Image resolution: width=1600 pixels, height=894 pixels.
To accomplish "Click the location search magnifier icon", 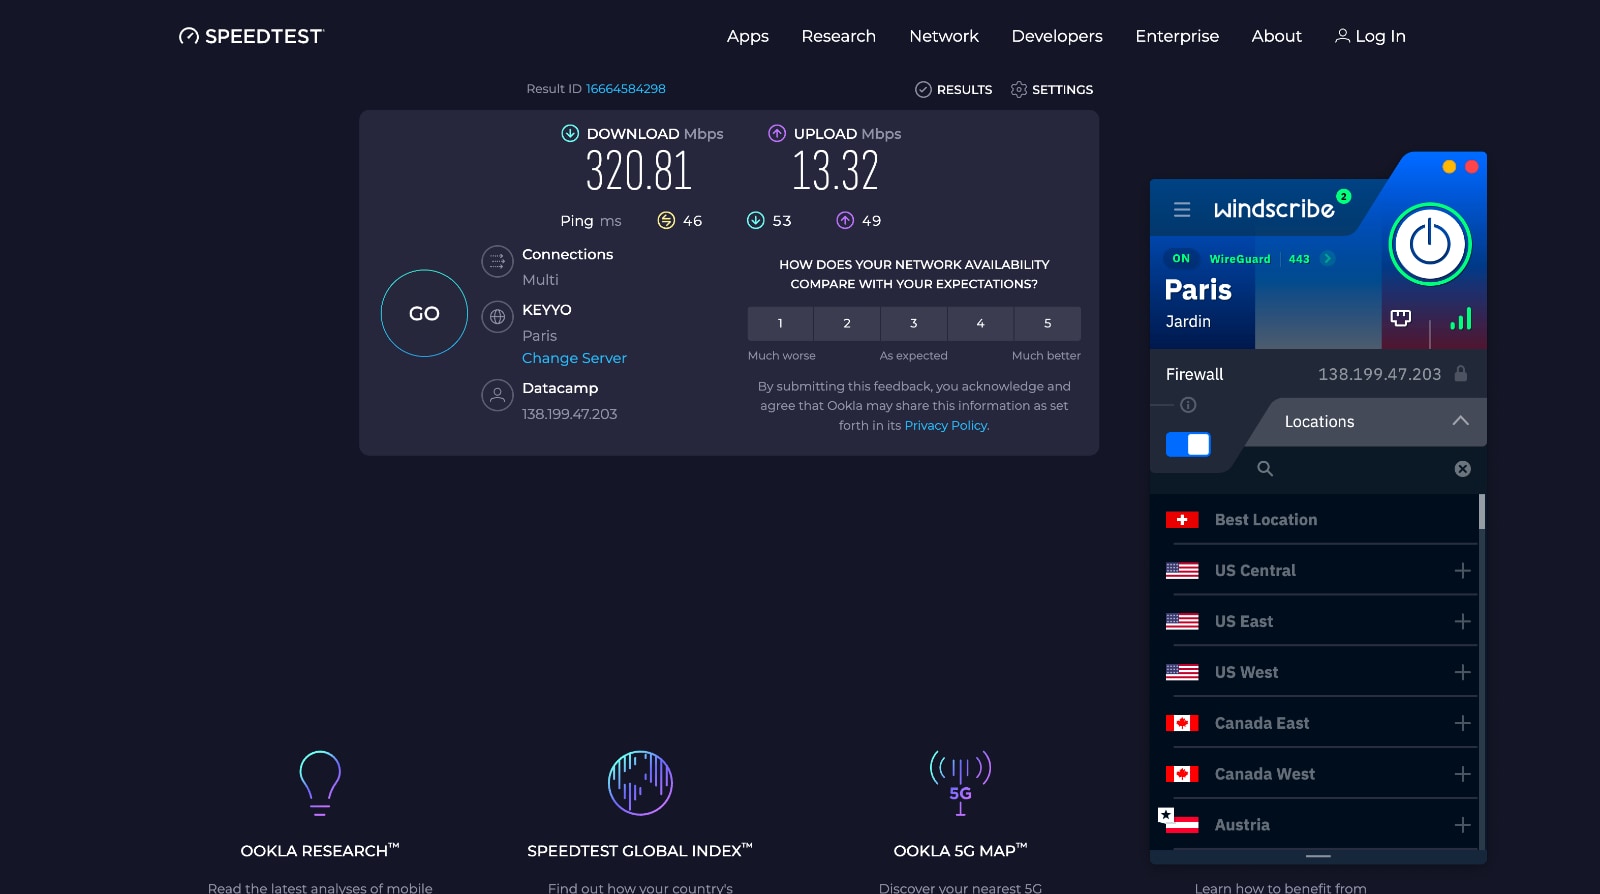I will 1265,468.
